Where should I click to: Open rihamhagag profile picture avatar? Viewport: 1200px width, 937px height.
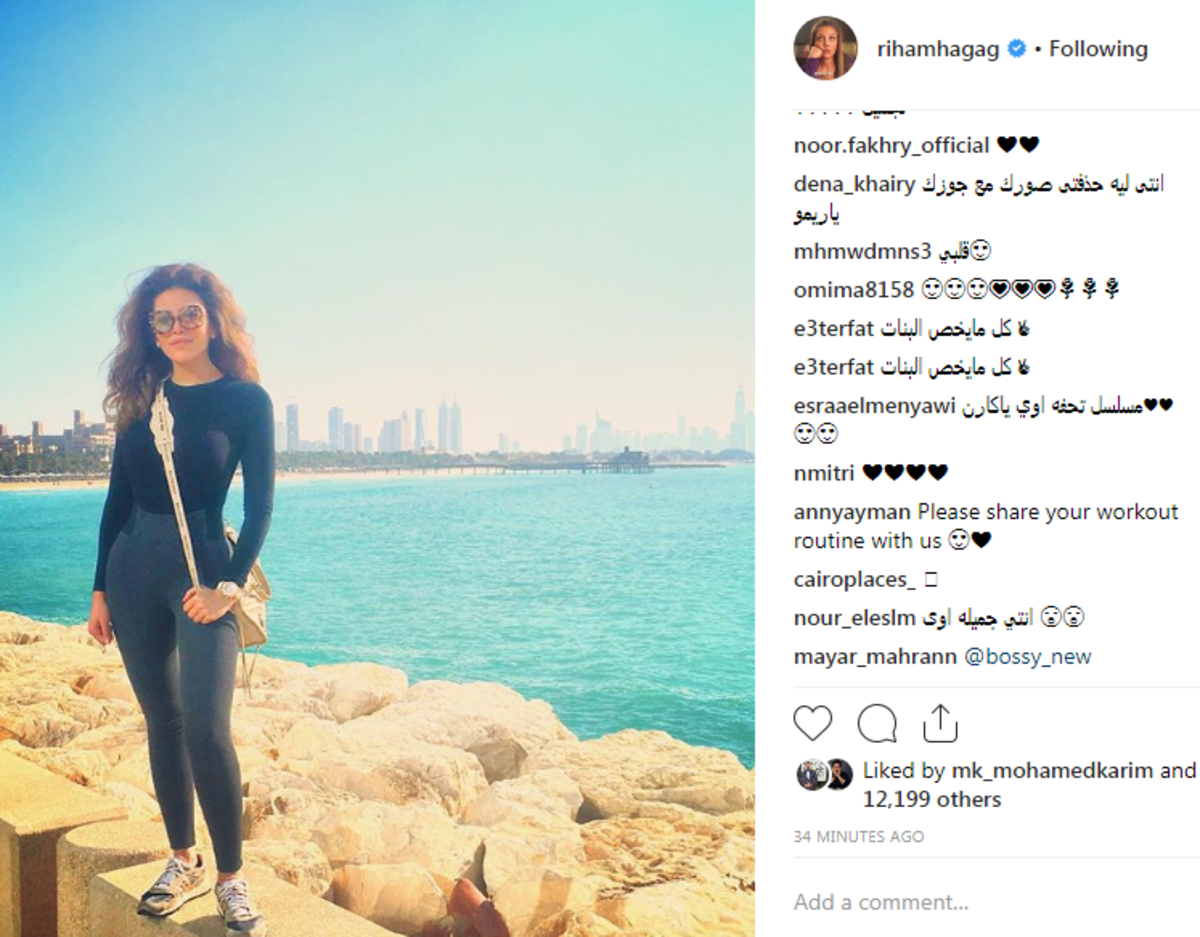click(x=825, y=48)
